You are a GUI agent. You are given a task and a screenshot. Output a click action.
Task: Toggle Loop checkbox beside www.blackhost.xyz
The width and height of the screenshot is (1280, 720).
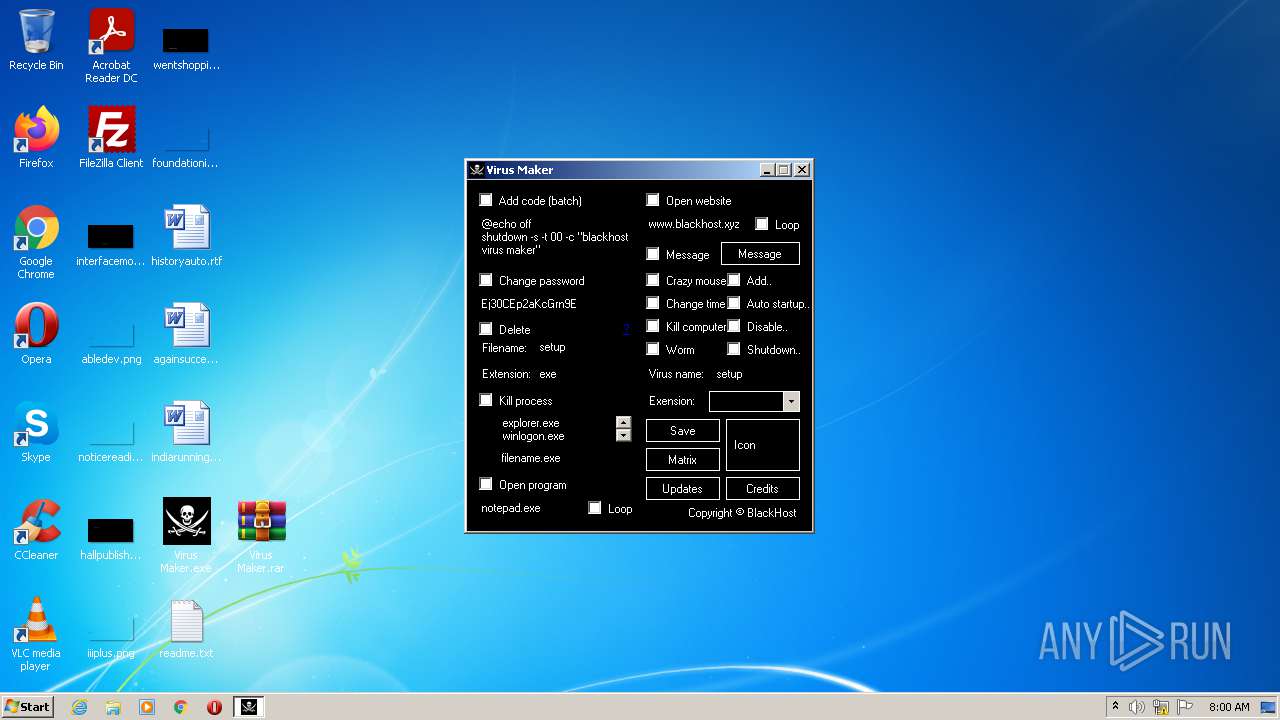click(x=762, y=224)
